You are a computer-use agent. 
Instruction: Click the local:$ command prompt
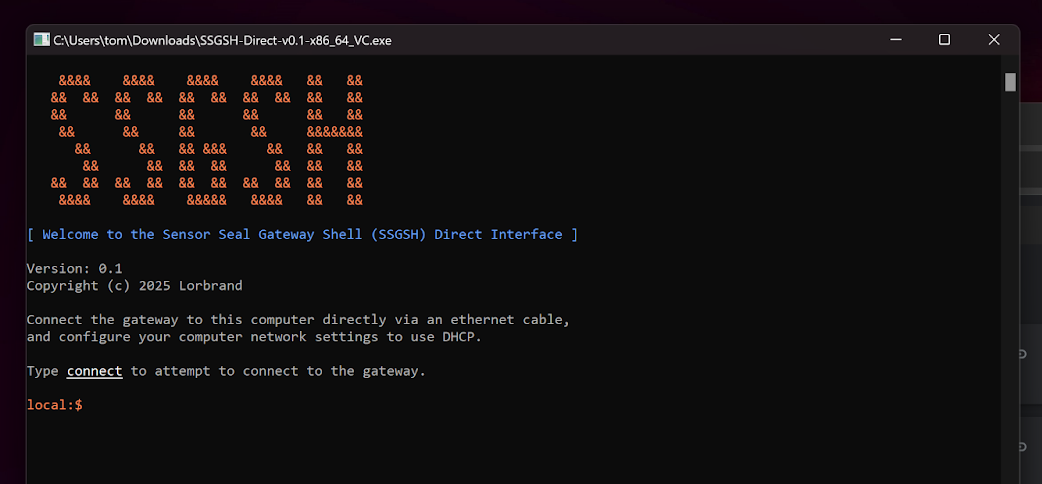click(54, 404)
